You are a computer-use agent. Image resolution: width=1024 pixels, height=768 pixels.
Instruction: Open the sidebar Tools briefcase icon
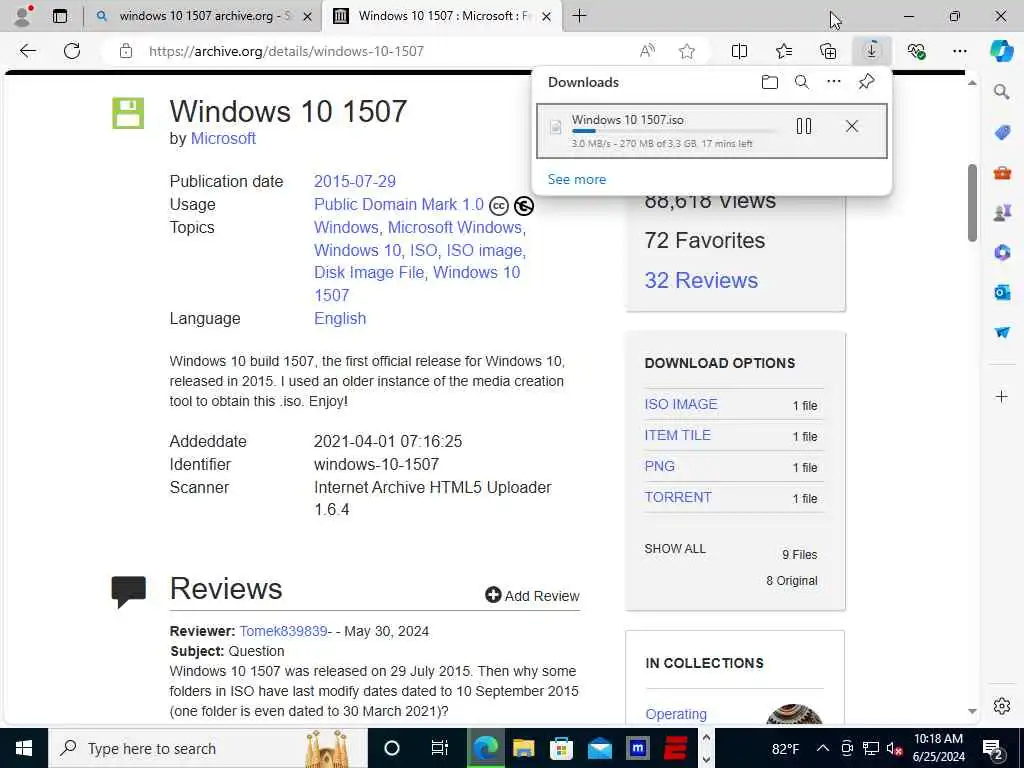[1002, 172]
